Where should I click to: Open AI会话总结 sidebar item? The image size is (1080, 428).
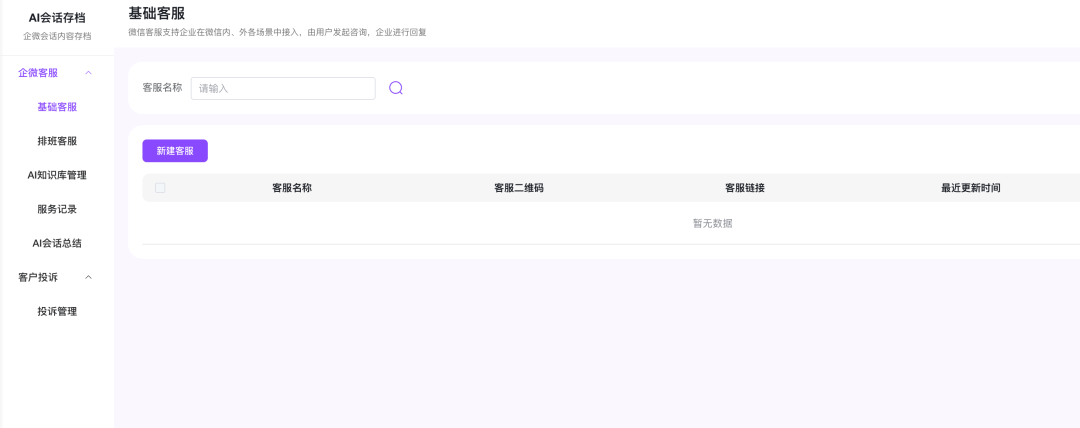(57, 243)
